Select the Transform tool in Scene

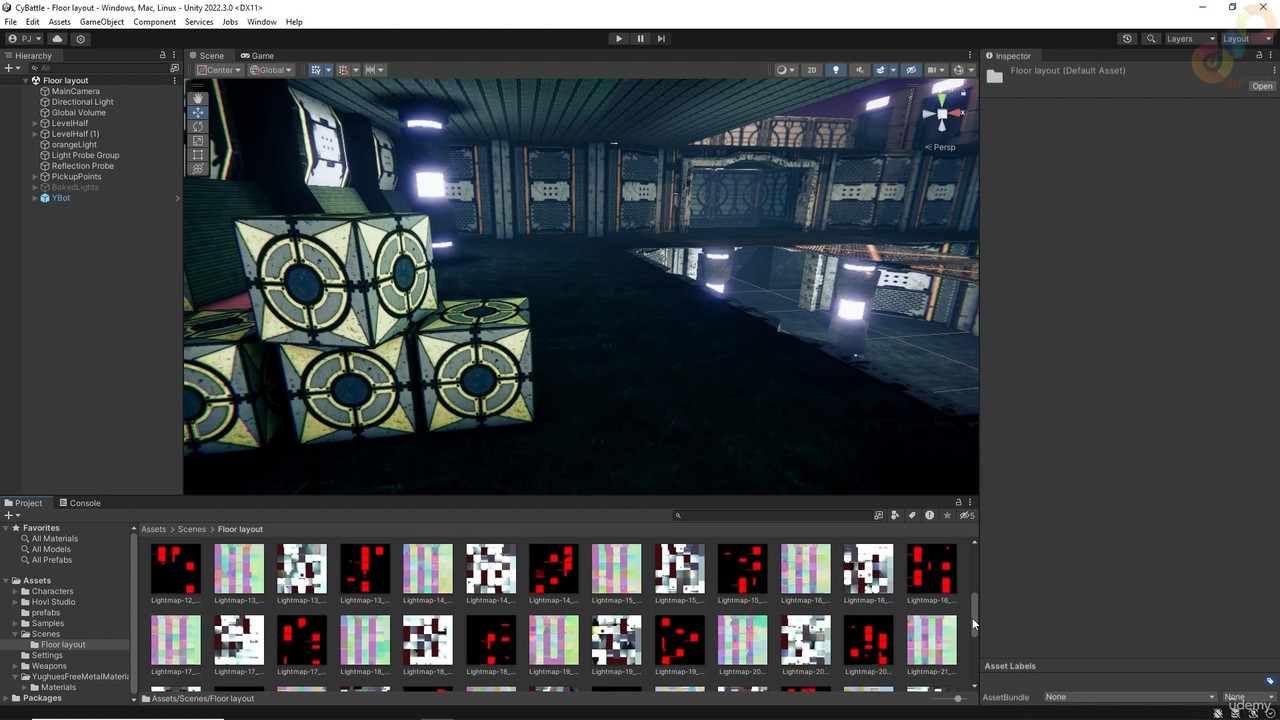[197, 169]
